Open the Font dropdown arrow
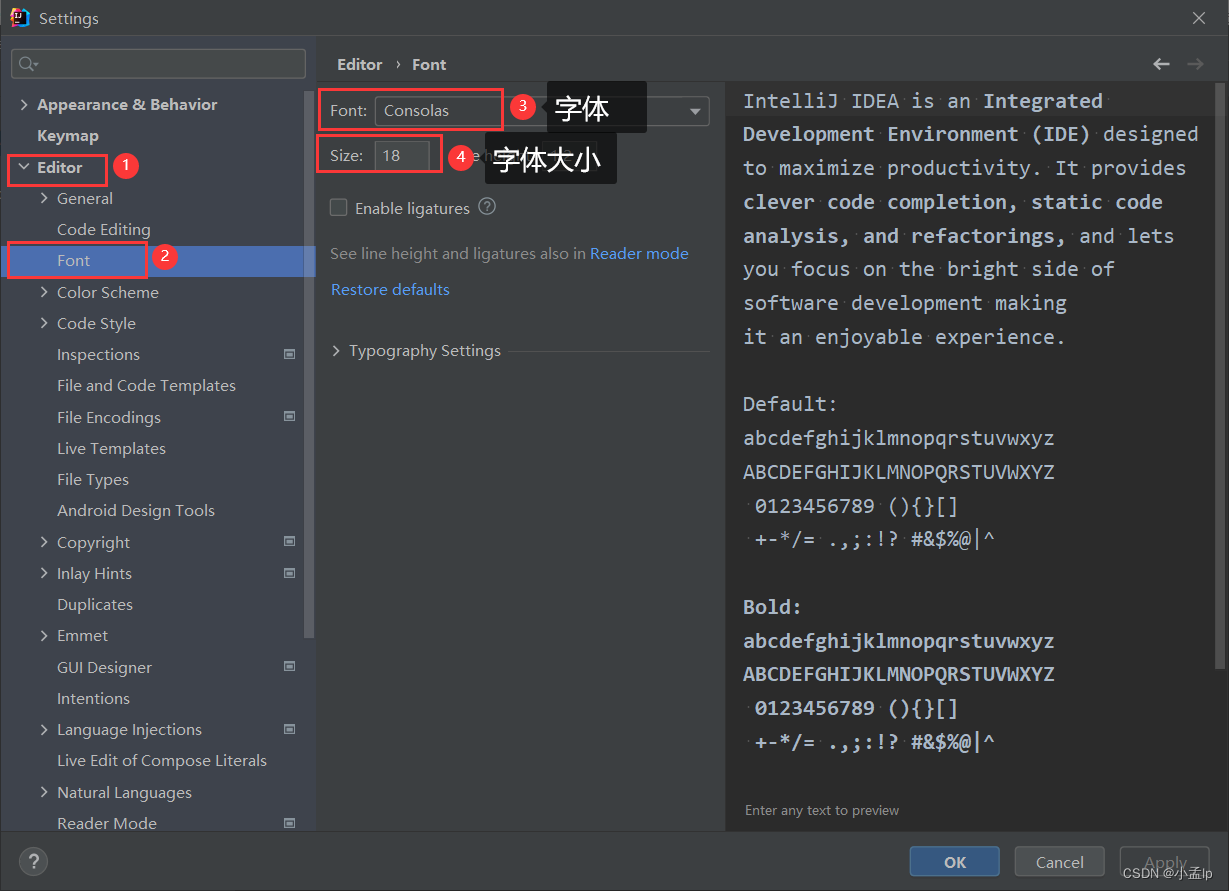Viewport: 1229px width, 891px height. [695, 111]
